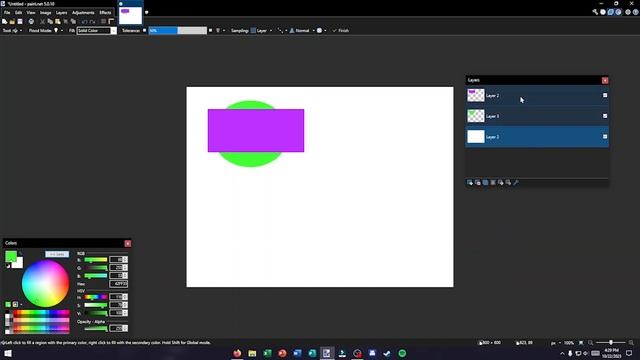
Task: Toggle the rulers icon in the toolbar
Action: (x=111, y=21)
